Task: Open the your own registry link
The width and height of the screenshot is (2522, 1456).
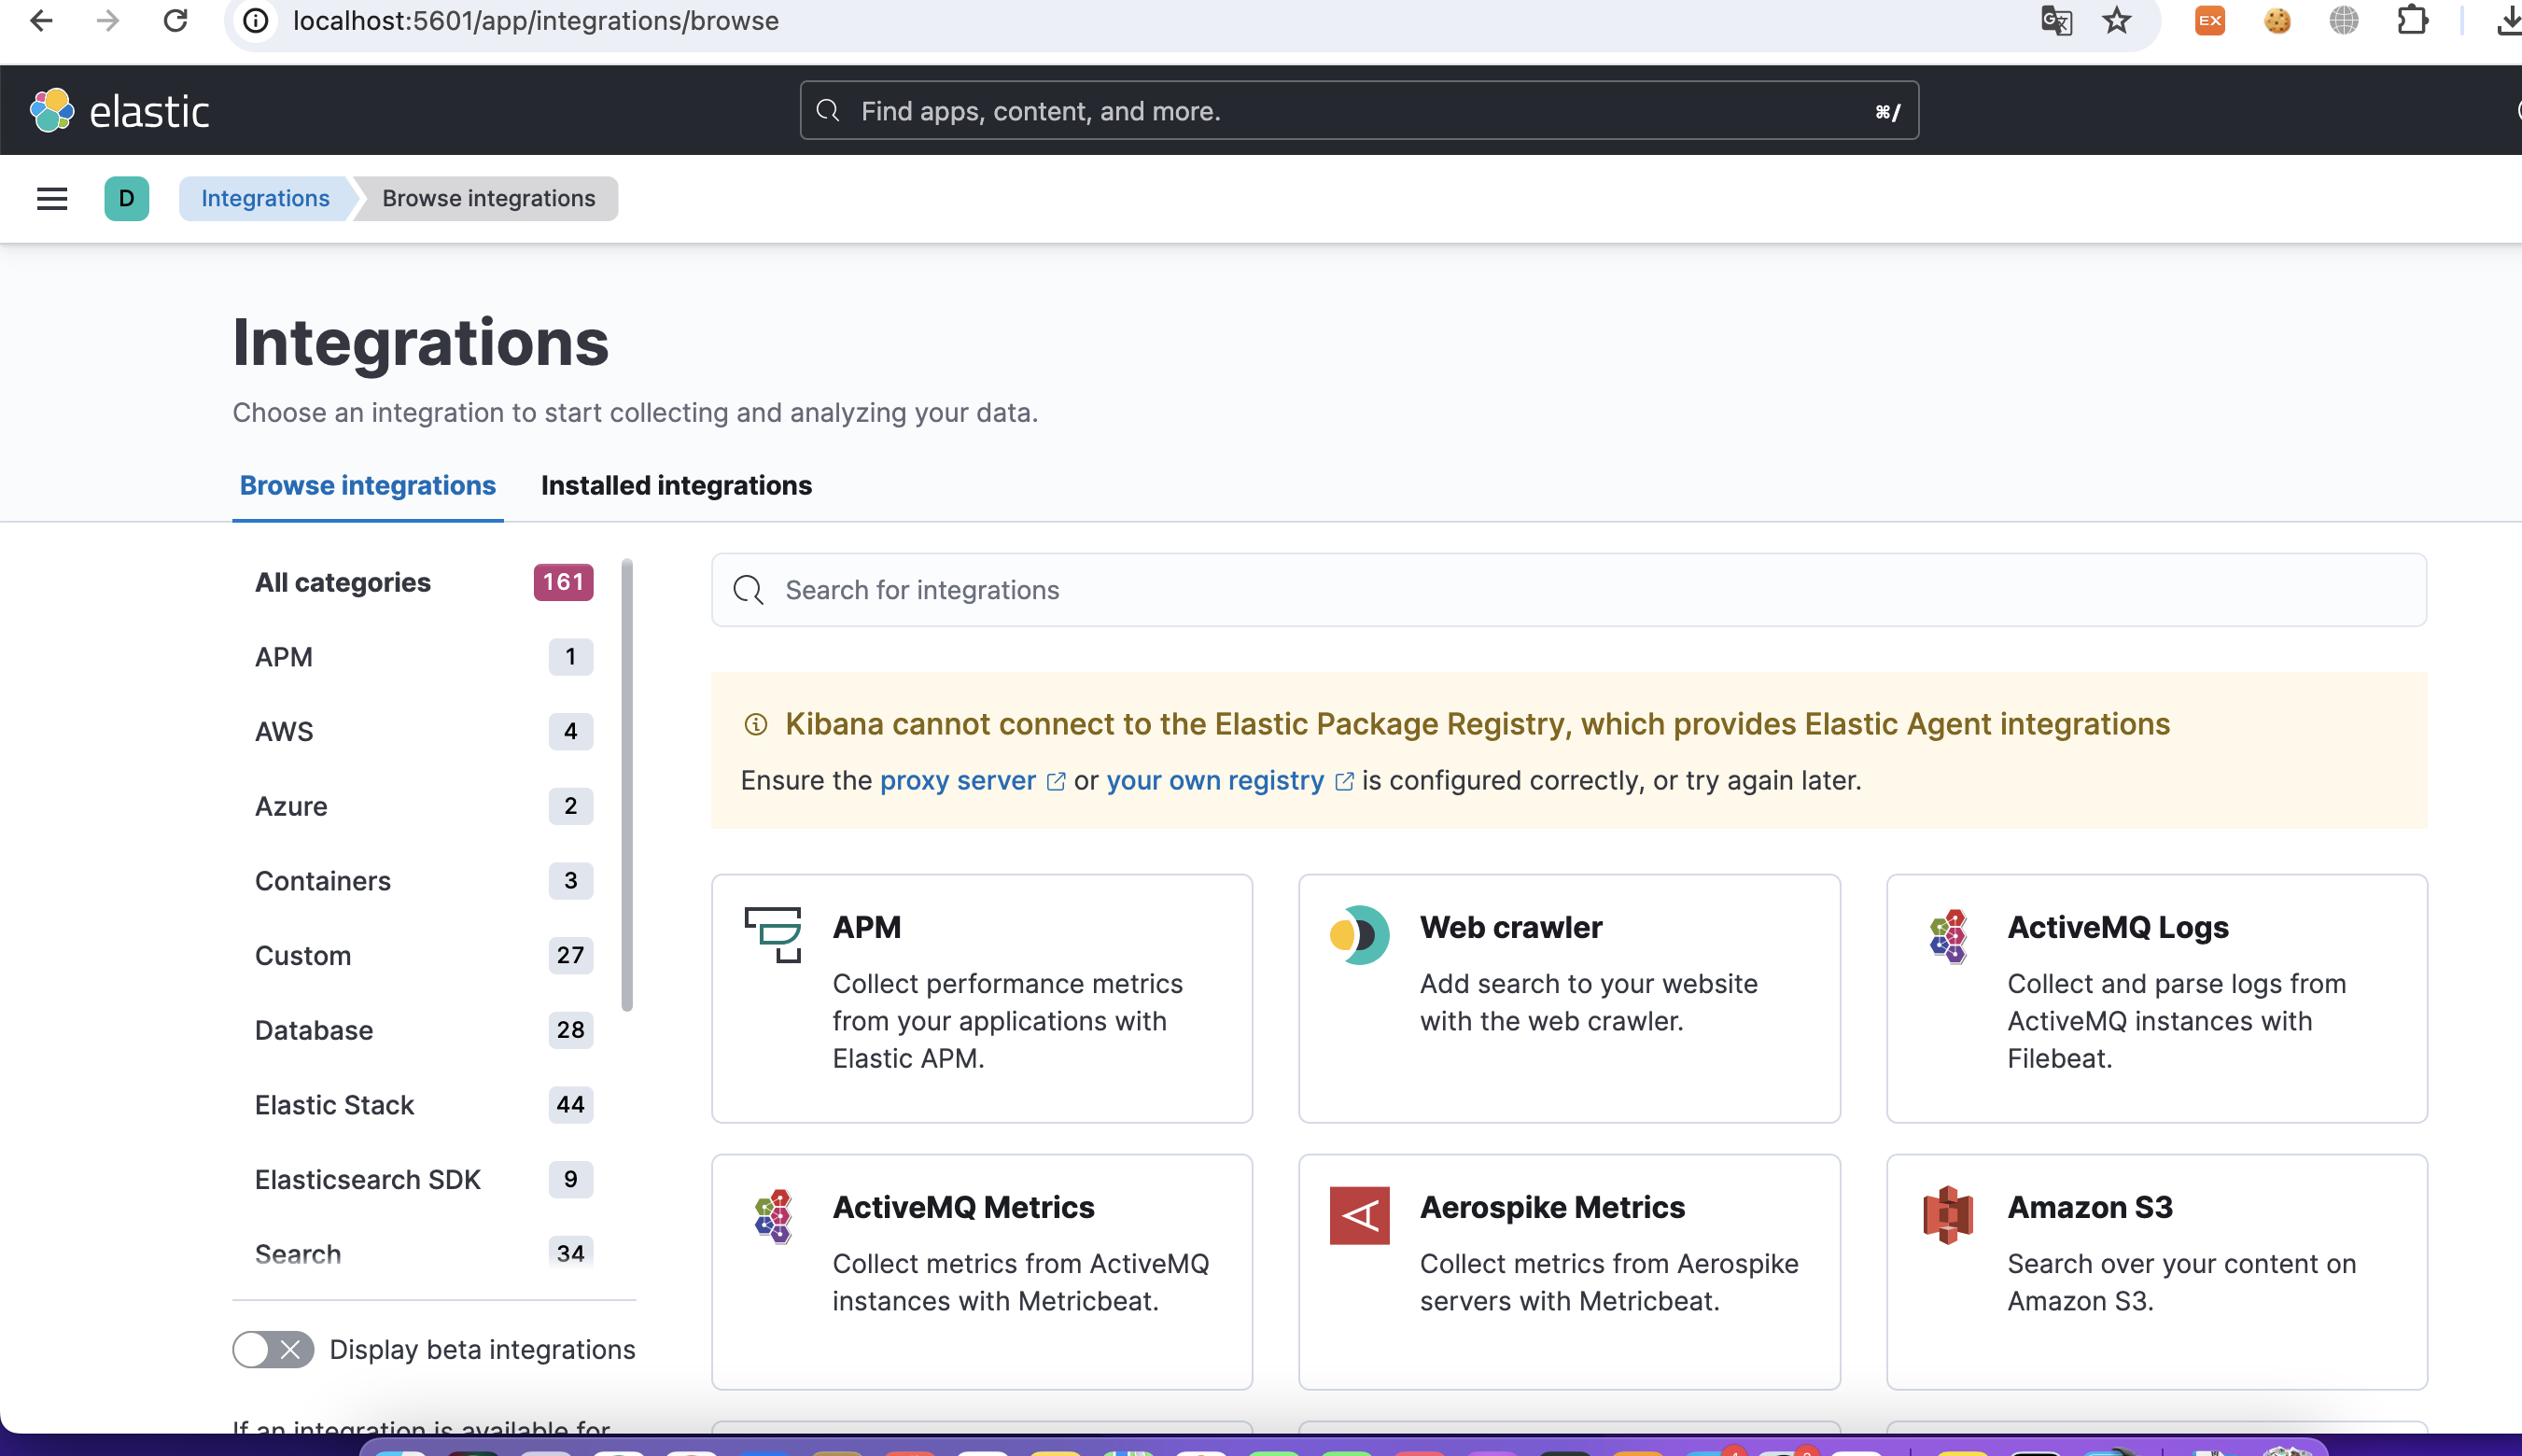Action: click(1230, 781)
